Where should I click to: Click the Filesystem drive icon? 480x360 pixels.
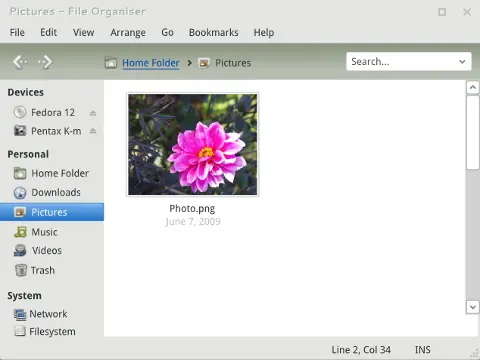[20, 331]
